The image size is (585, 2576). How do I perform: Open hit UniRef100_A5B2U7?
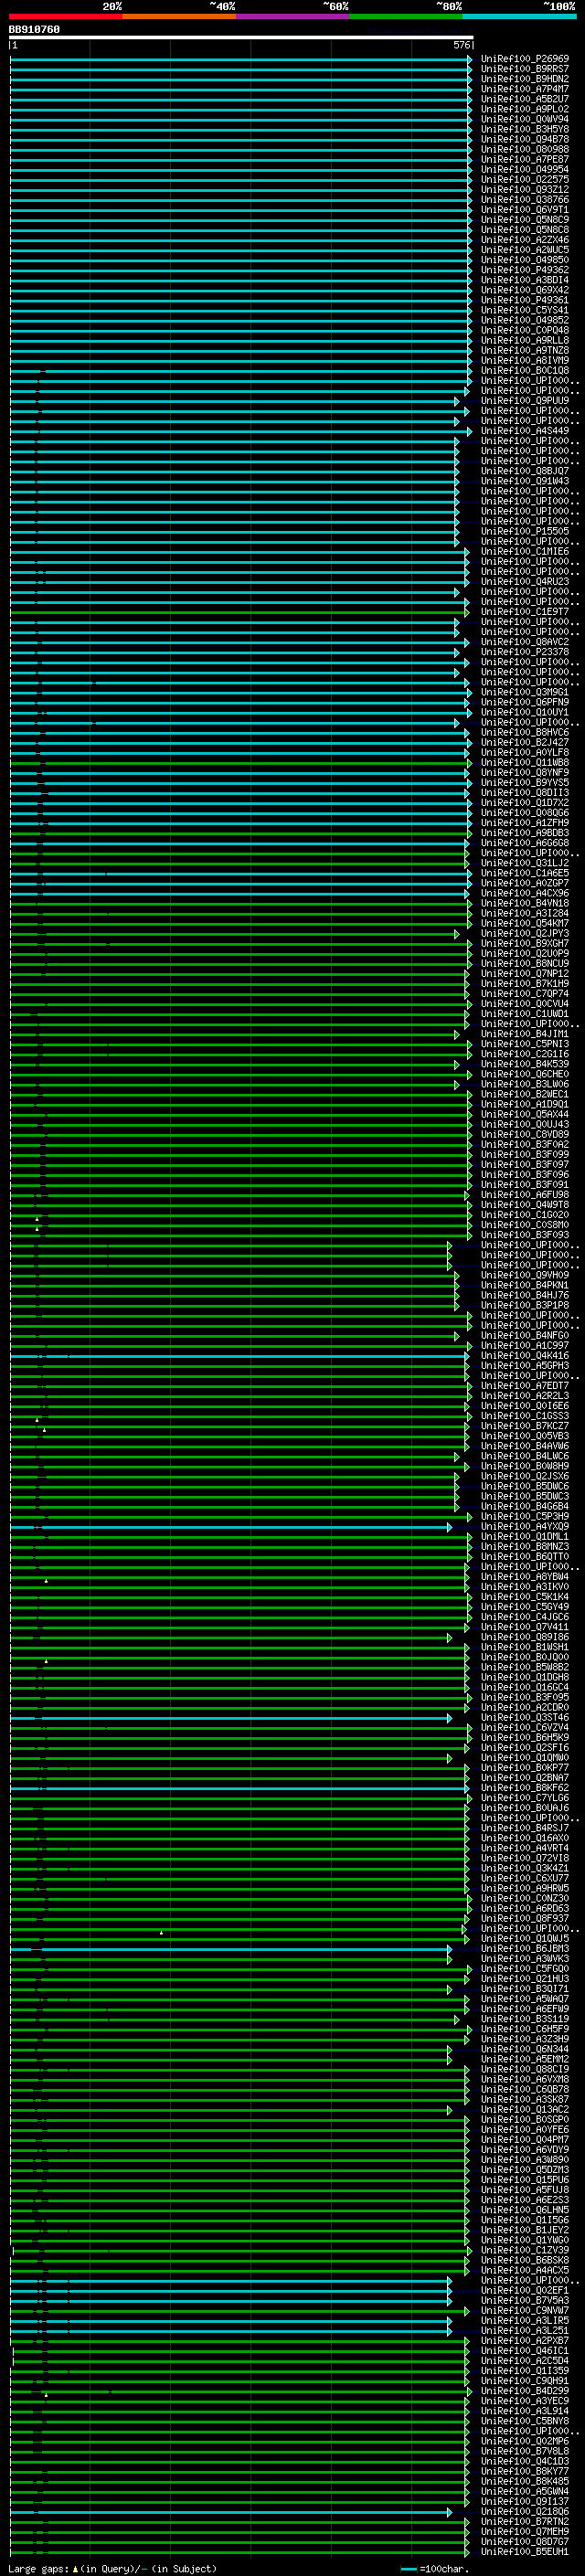tap(525, 99)
